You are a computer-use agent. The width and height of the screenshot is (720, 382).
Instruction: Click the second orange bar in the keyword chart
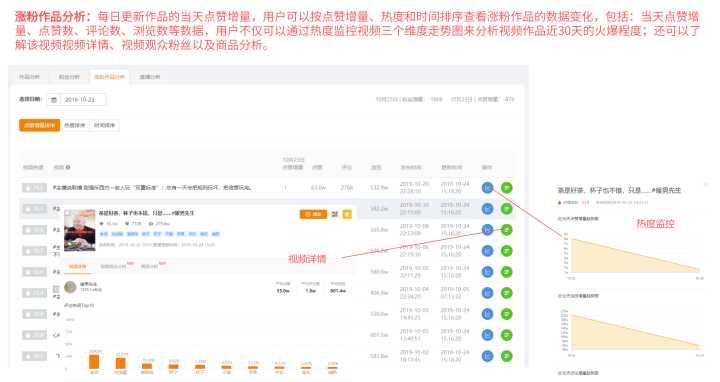[x=121, y=363]
